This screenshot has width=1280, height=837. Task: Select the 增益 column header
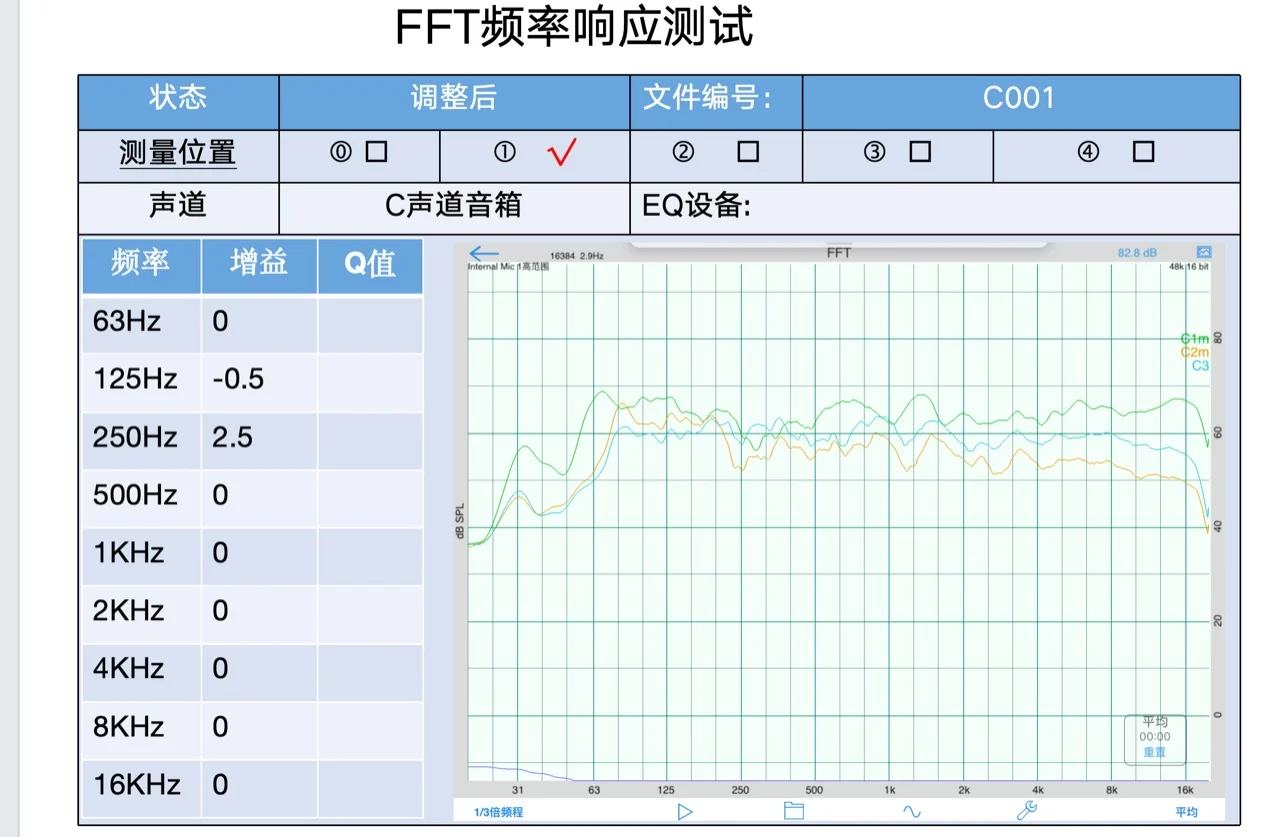tap(259, 264)
